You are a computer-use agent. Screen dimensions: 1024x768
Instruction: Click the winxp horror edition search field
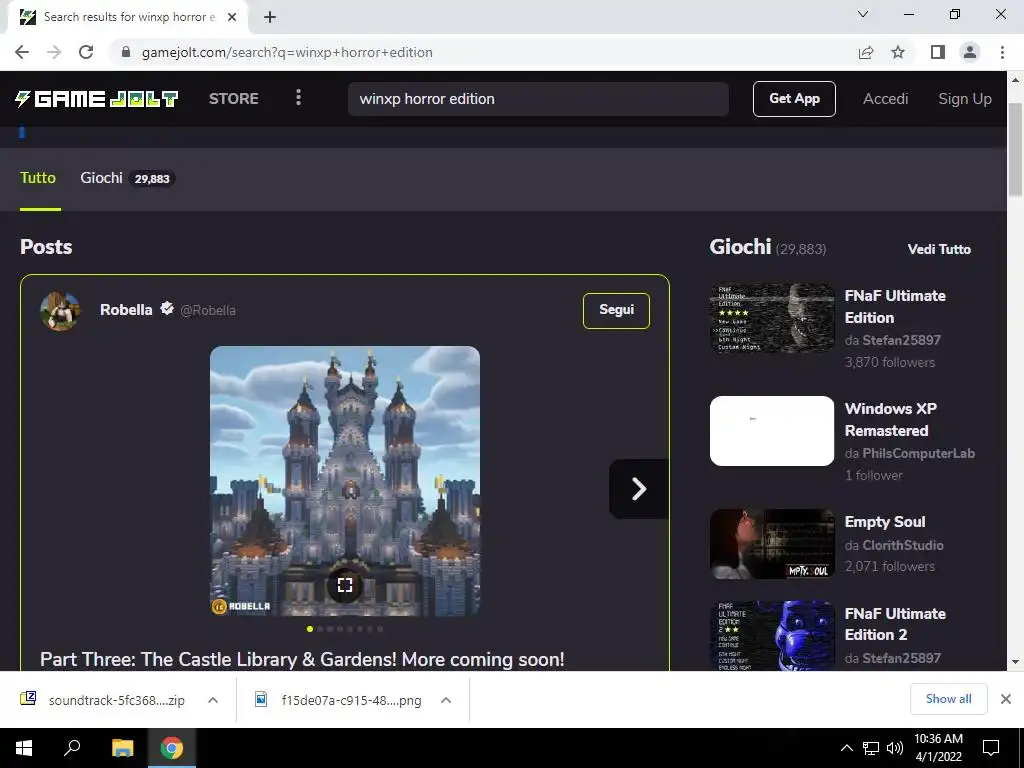[x=538, y=99]
